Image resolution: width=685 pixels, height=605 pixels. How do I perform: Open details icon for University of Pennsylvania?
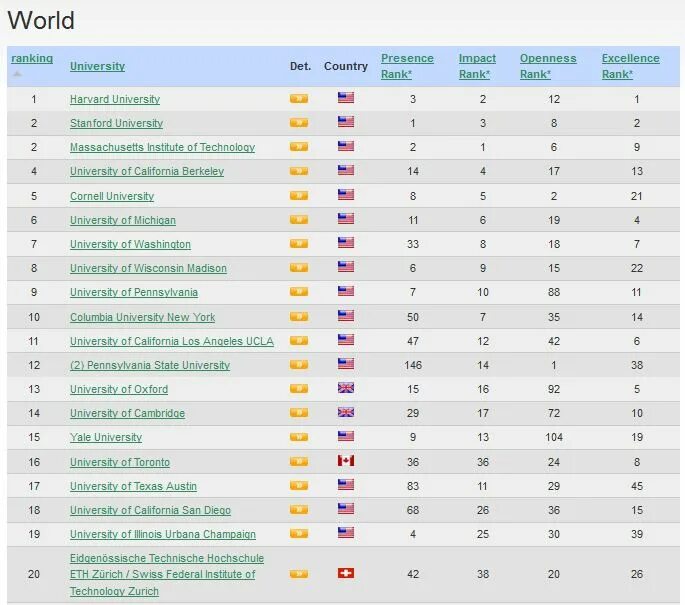coord(299,291)
